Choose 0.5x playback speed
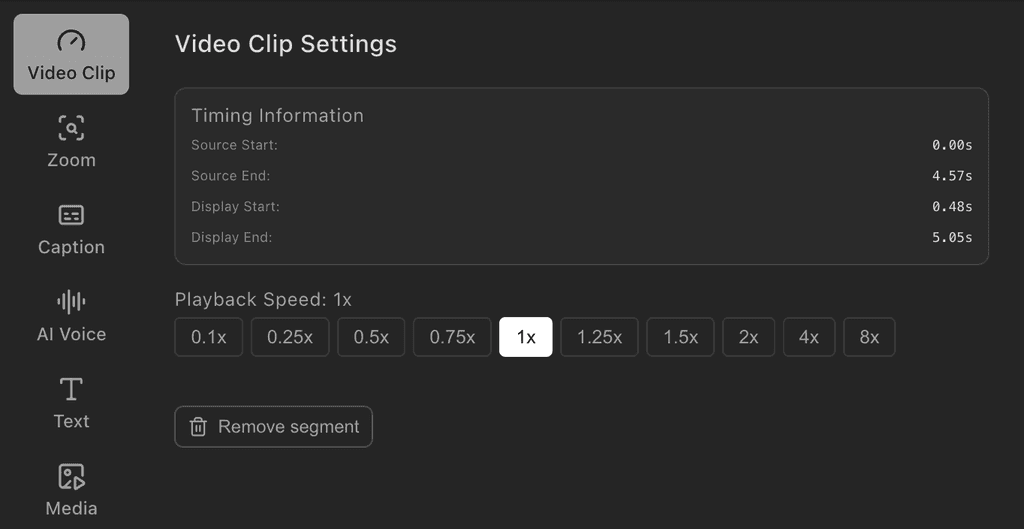The image size is (1024, 529). (371, 337)
